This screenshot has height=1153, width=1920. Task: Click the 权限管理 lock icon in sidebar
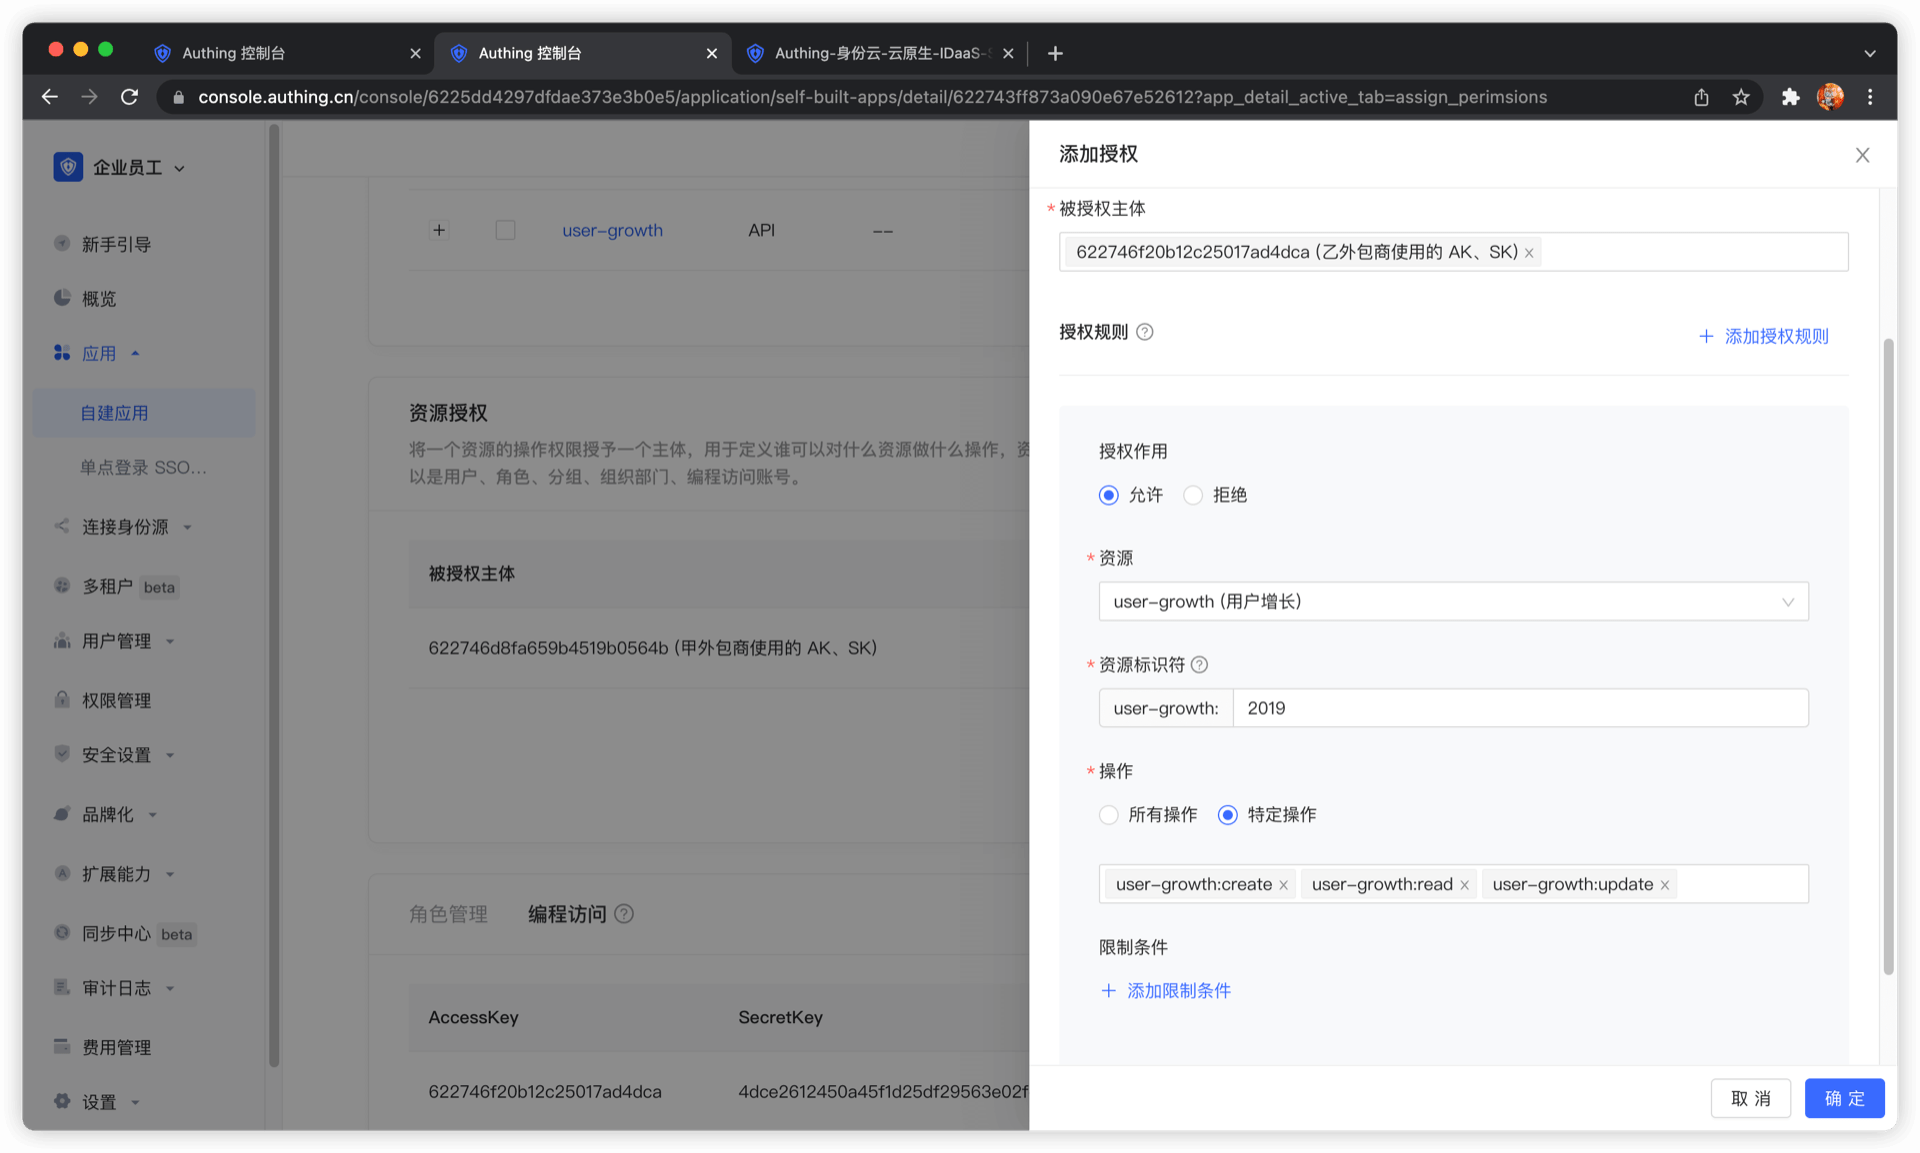click(62, 700)
